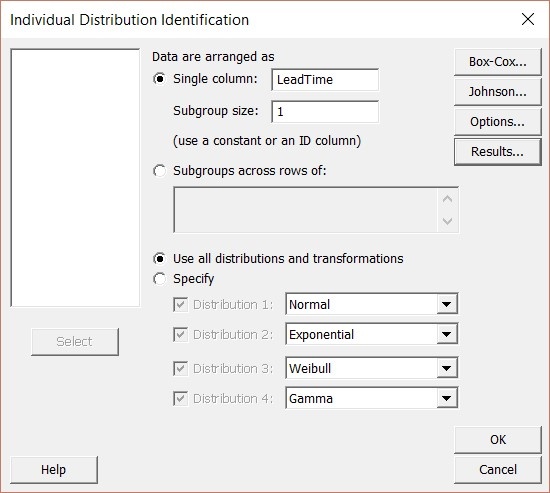Toggle the Distribution 2 checkbox

(181, 335)
